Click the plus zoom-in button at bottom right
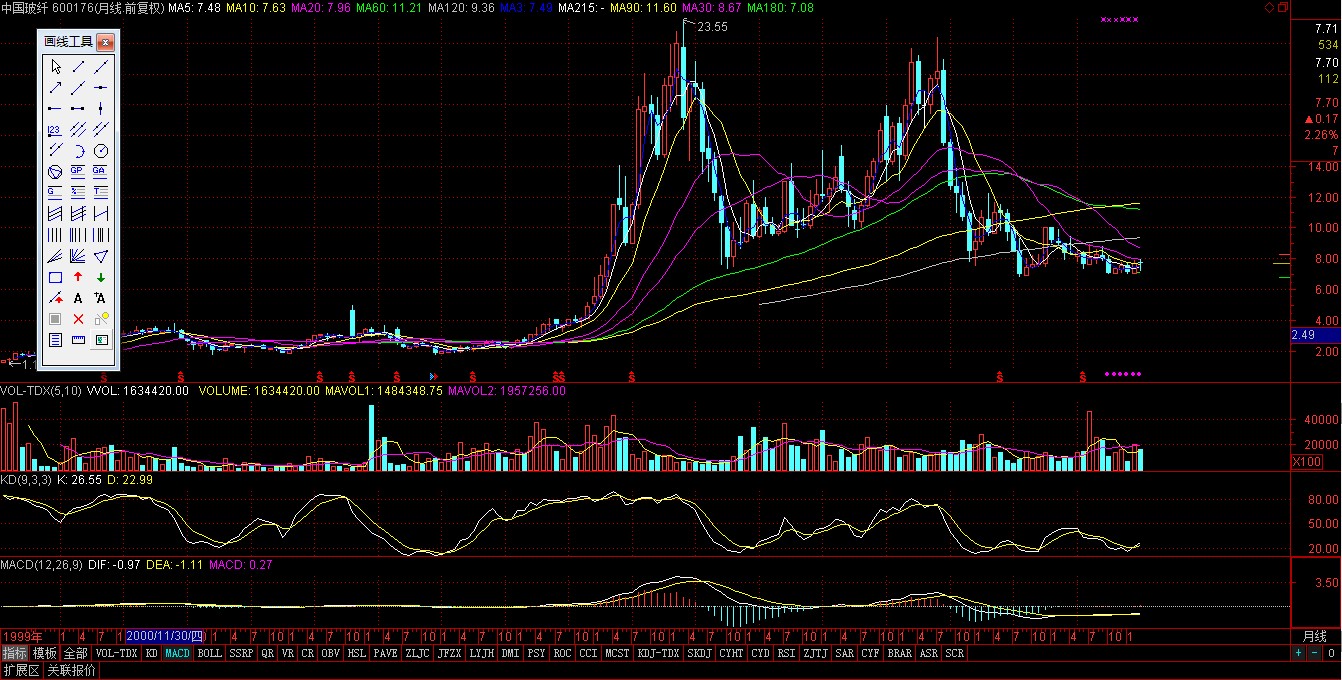Viewport: 1342px width, 680px height. point(1299,653)
